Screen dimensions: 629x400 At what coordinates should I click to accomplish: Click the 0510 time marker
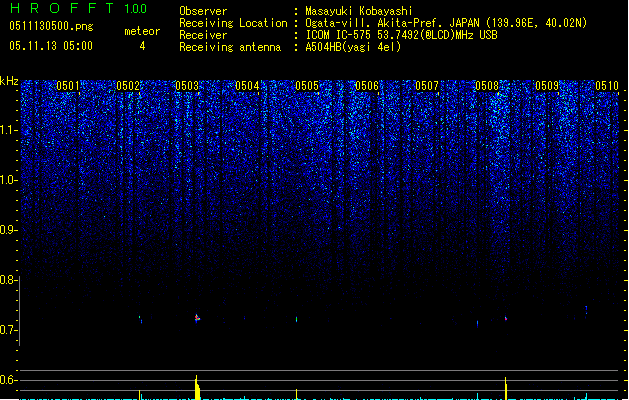tap(607, 85)
